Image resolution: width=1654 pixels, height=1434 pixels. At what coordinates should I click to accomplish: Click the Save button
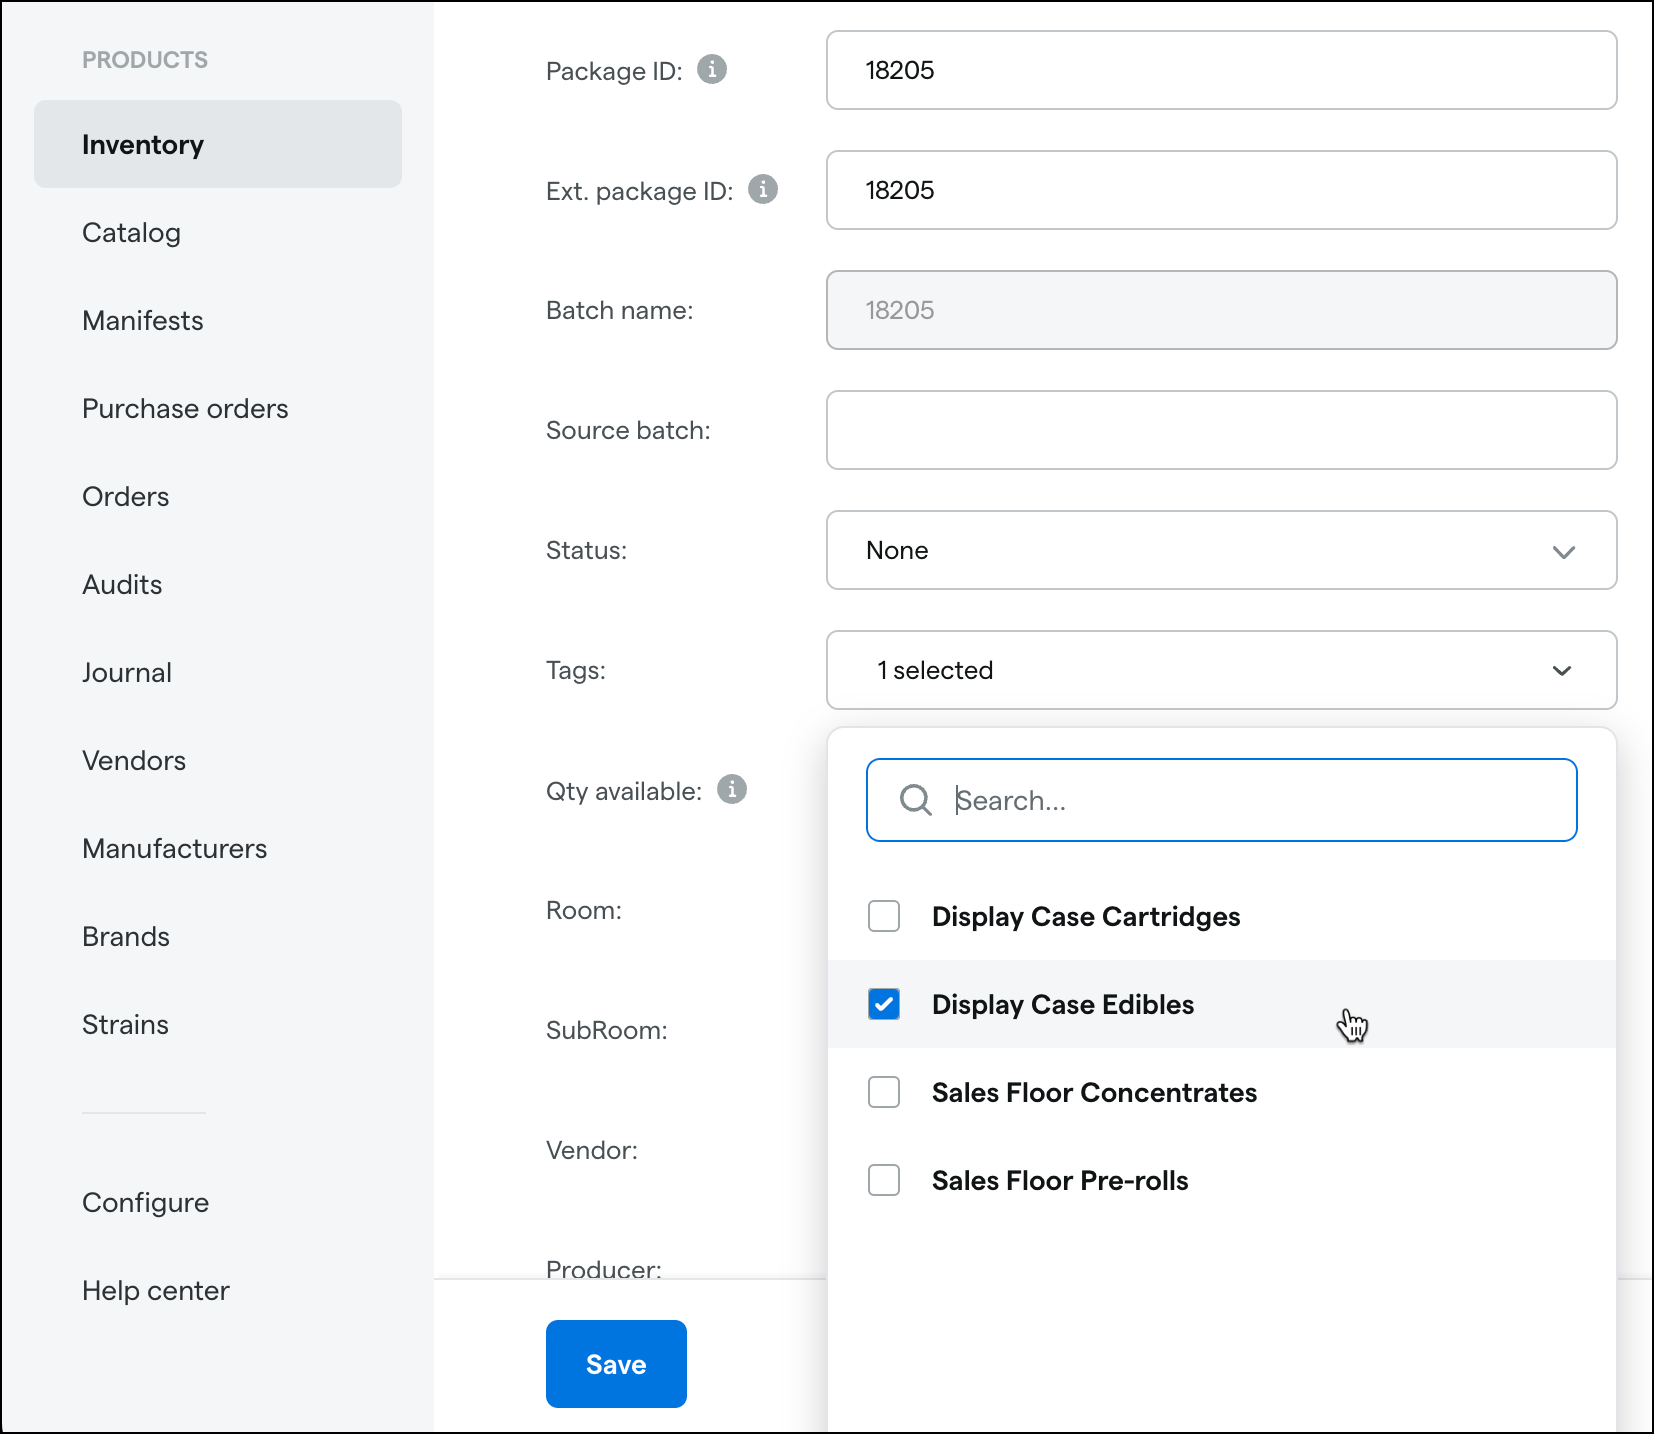pyautogui.click(x=616, y=1363)
